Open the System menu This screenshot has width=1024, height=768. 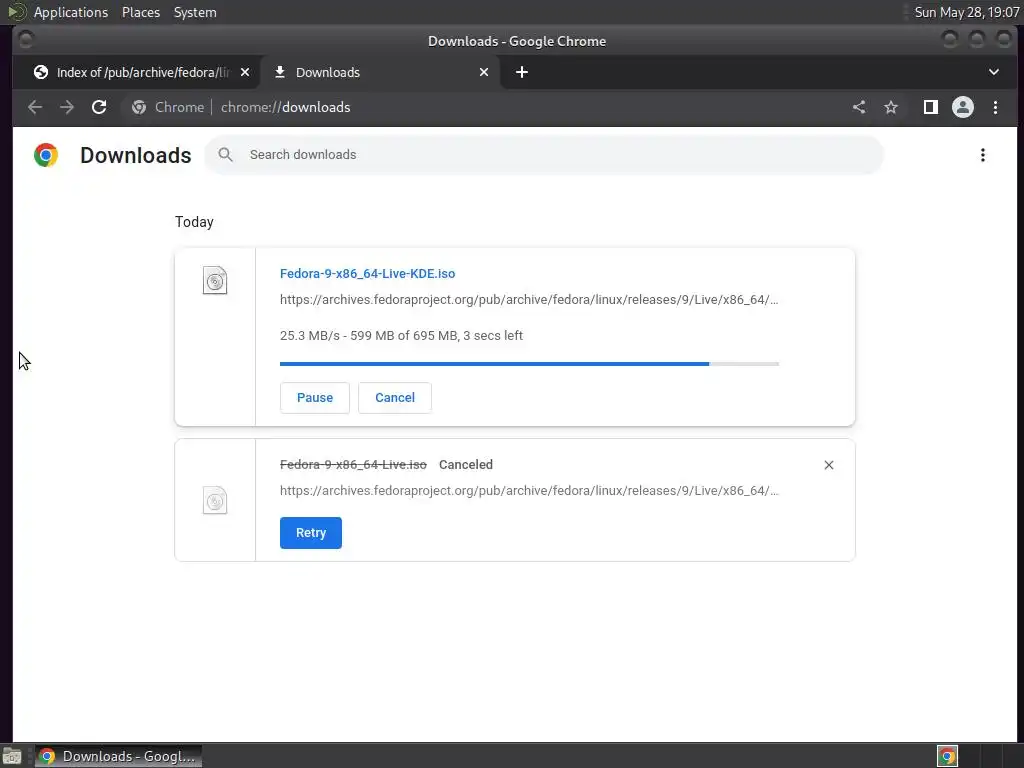195,12
